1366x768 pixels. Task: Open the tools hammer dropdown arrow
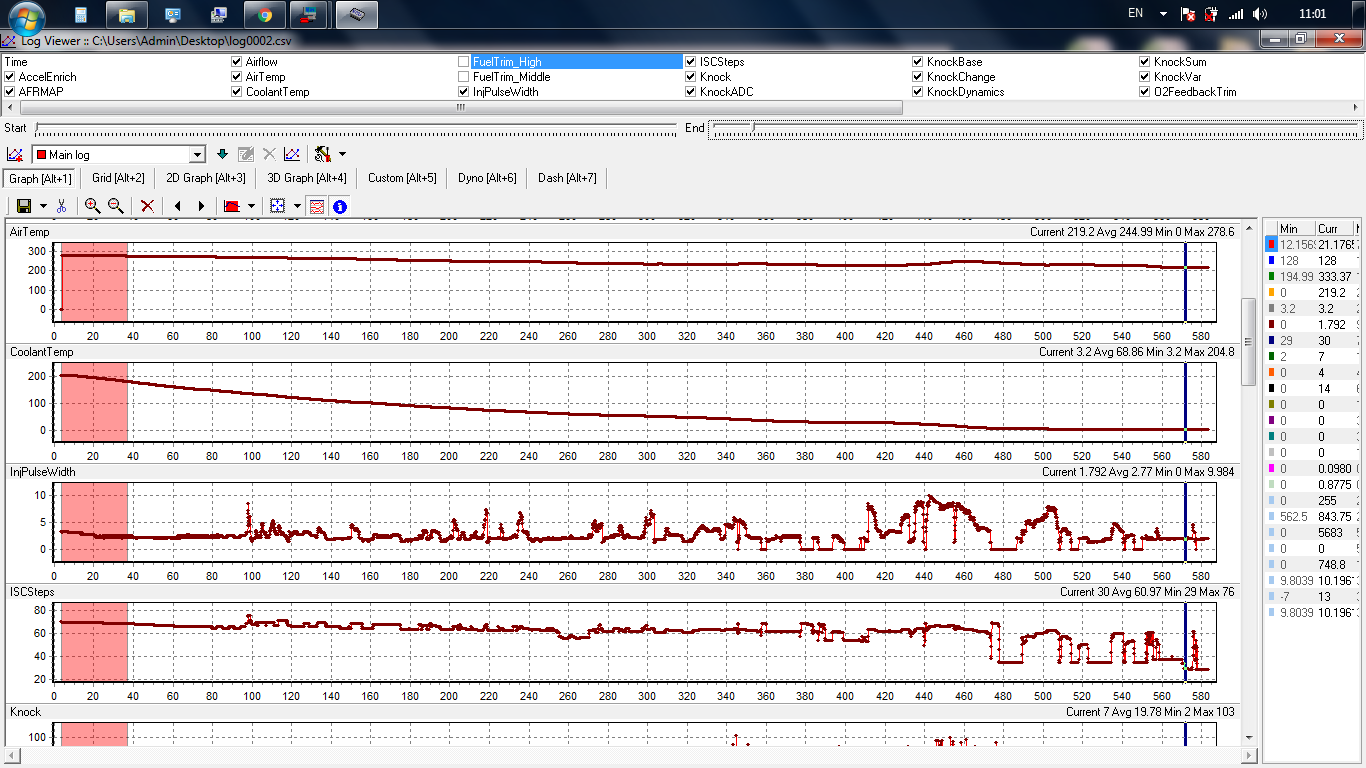(x=343, y=154)
